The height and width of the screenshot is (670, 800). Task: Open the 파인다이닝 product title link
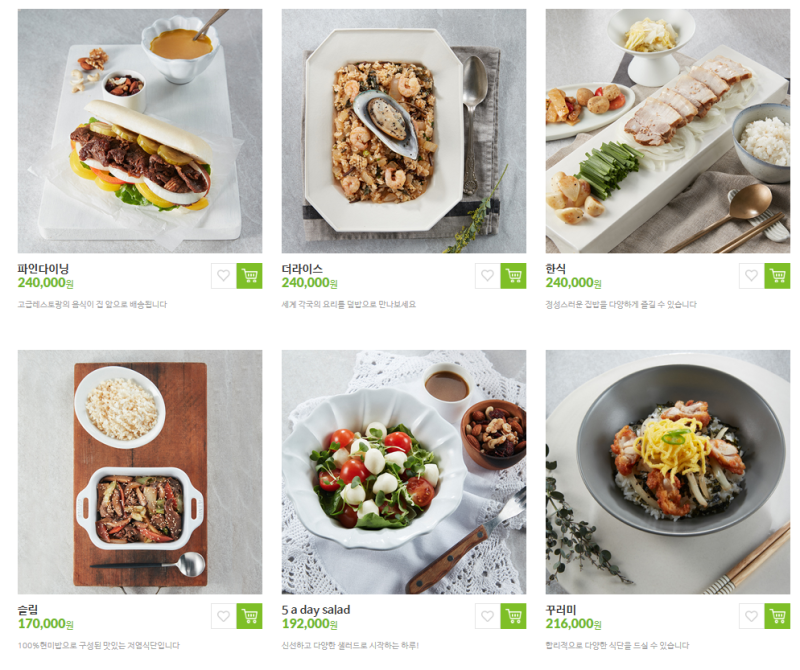point(43,268)
